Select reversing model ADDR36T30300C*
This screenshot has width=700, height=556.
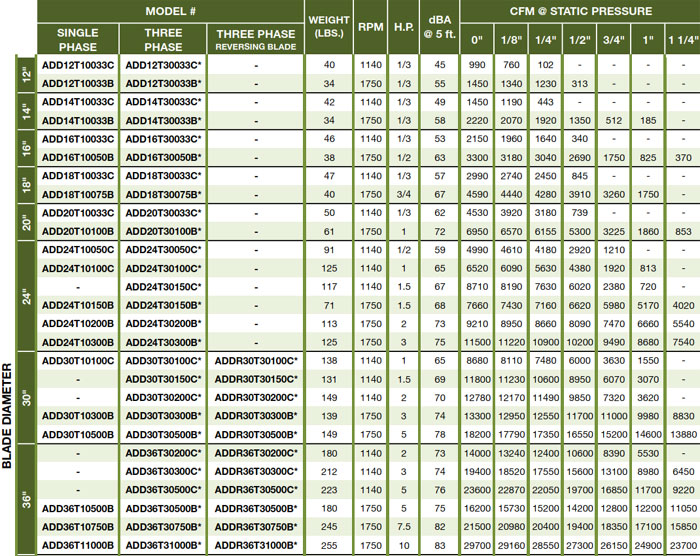(x=256, y=472)
